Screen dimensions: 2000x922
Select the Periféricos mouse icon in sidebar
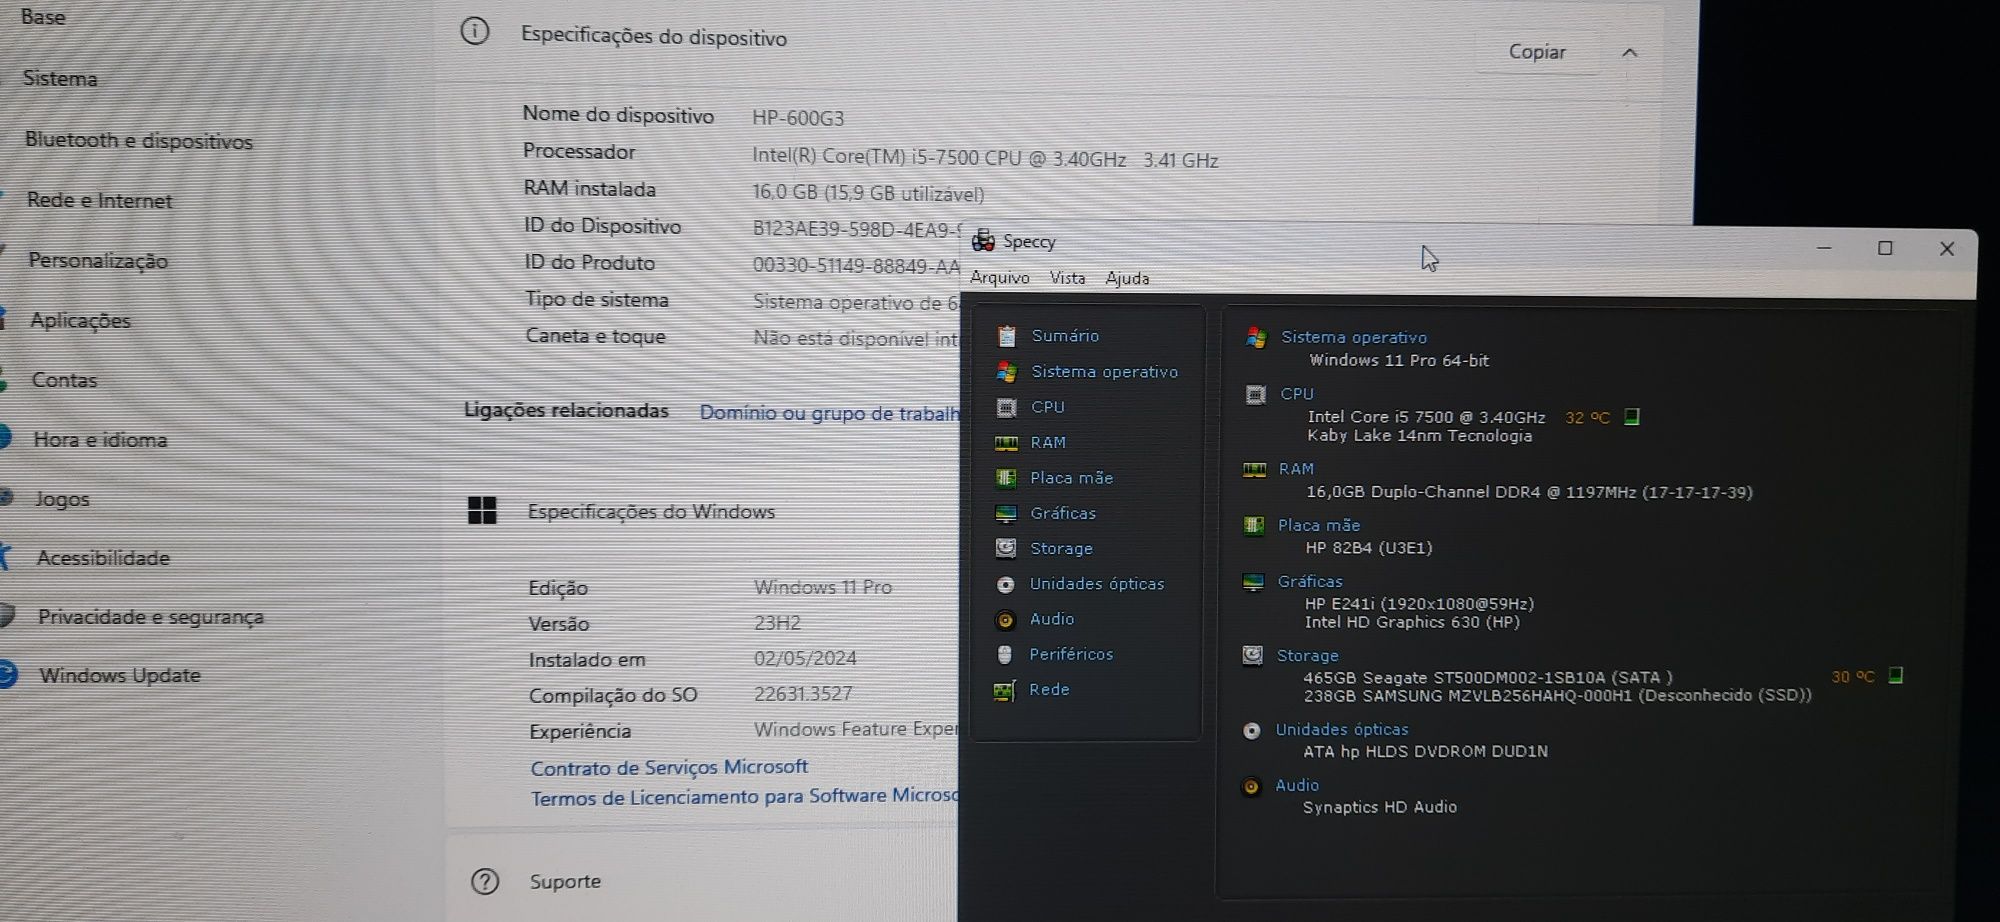tap(1005, 654)
